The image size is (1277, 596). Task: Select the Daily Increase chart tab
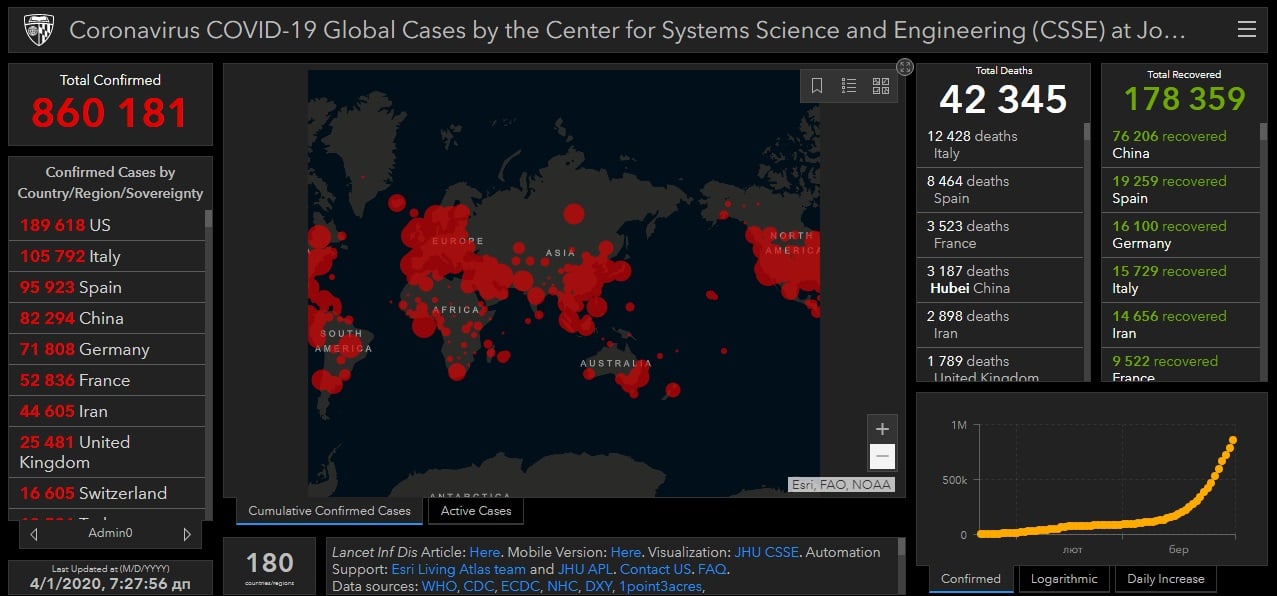click(x=1166, y=579)
